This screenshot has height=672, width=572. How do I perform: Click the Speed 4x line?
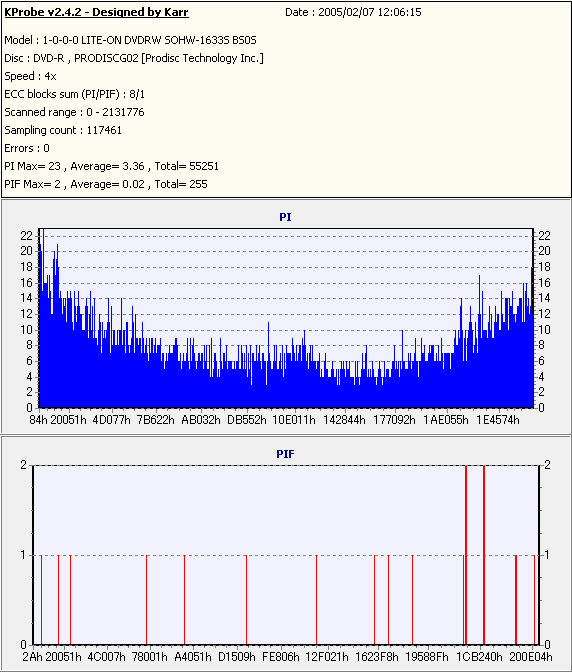coord(30,76)
